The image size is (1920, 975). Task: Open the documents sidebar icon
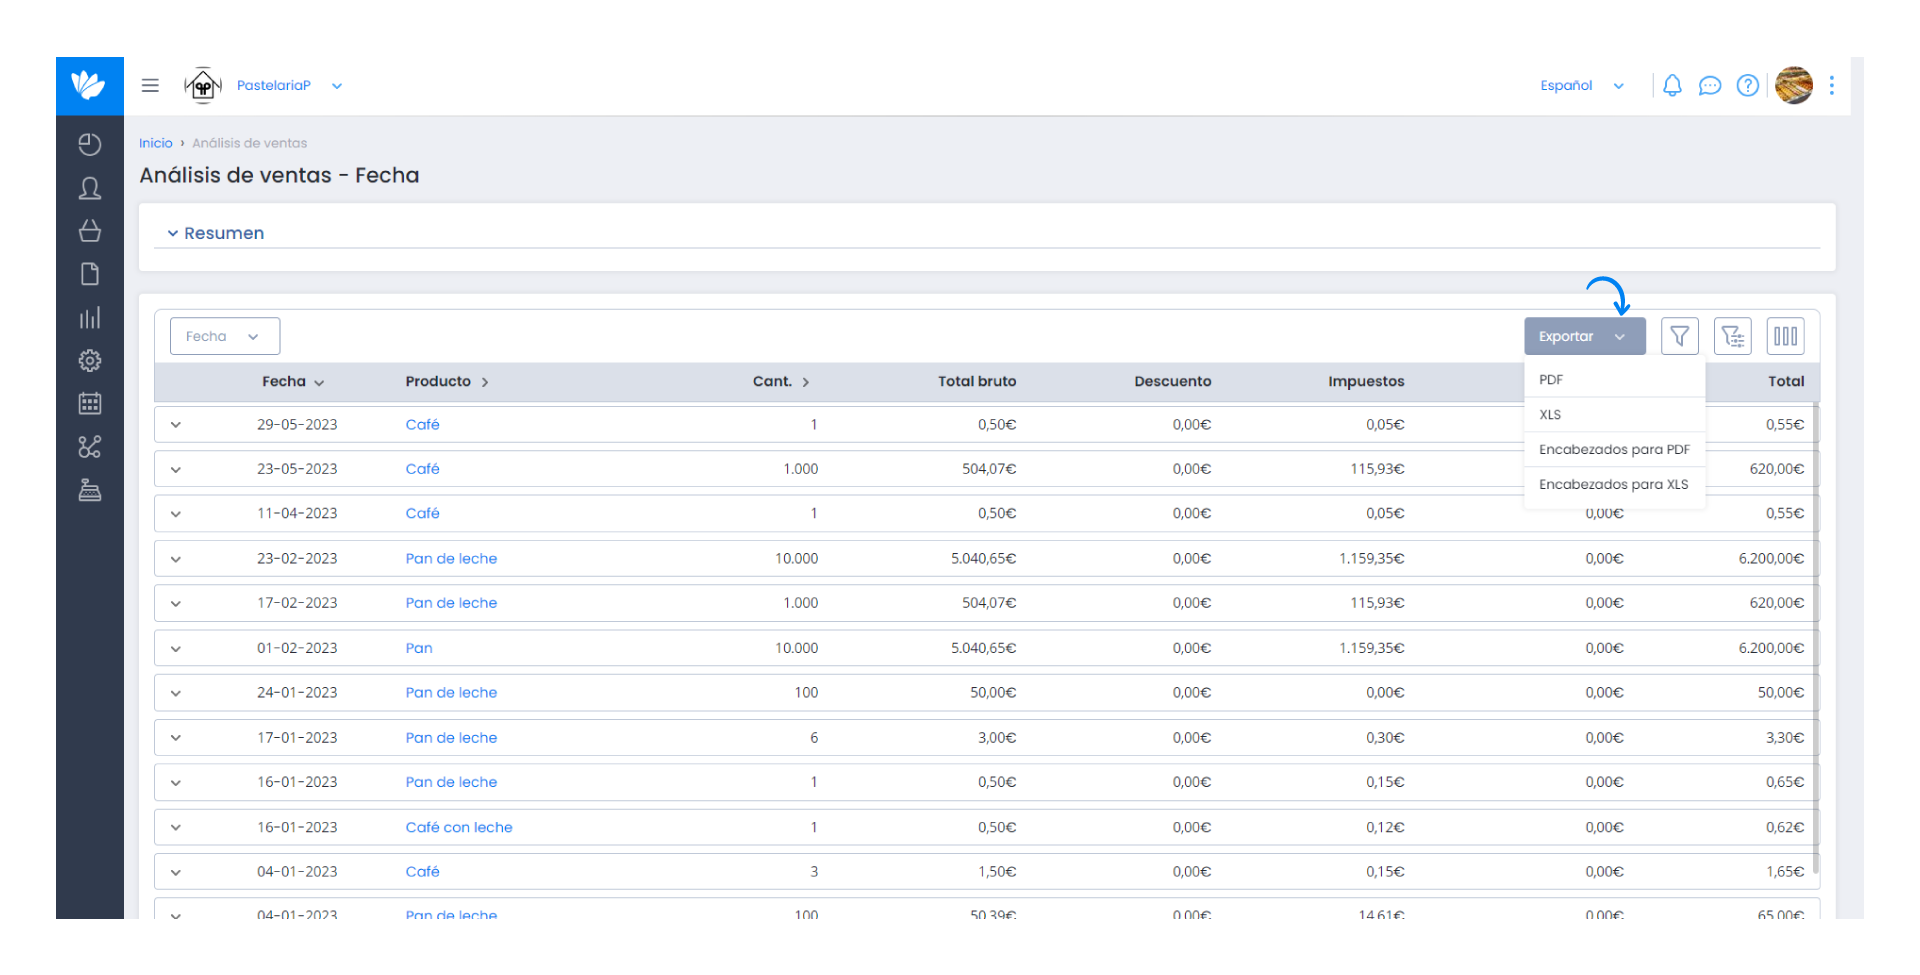point(89,274)
